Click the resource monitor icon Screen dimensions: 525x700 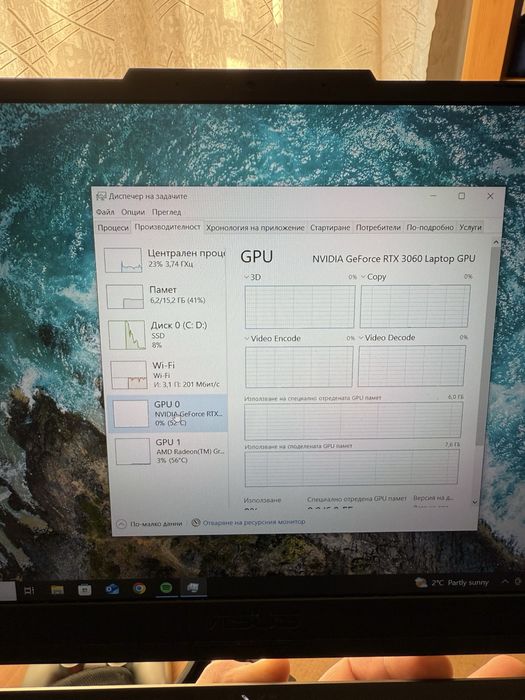point(196,522)
